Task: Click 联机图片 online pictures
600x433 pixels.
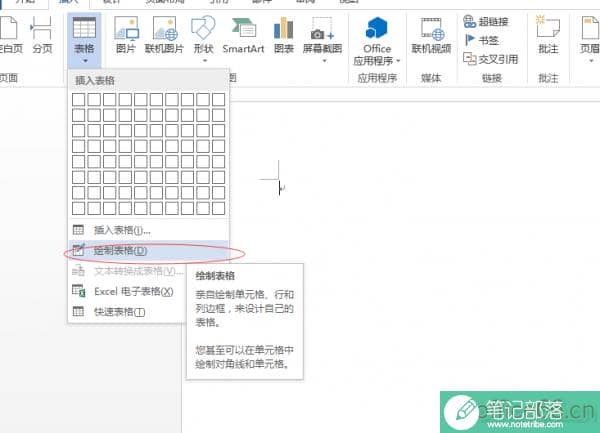Action: pyautogui.click(x=164, y=35)
